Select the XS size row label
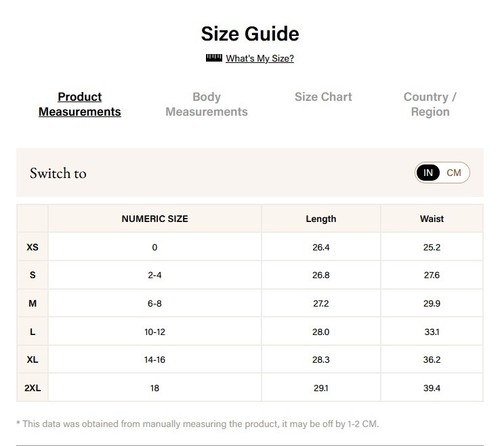The width and height of the screenshot is (500, 446). pos(32,247)
